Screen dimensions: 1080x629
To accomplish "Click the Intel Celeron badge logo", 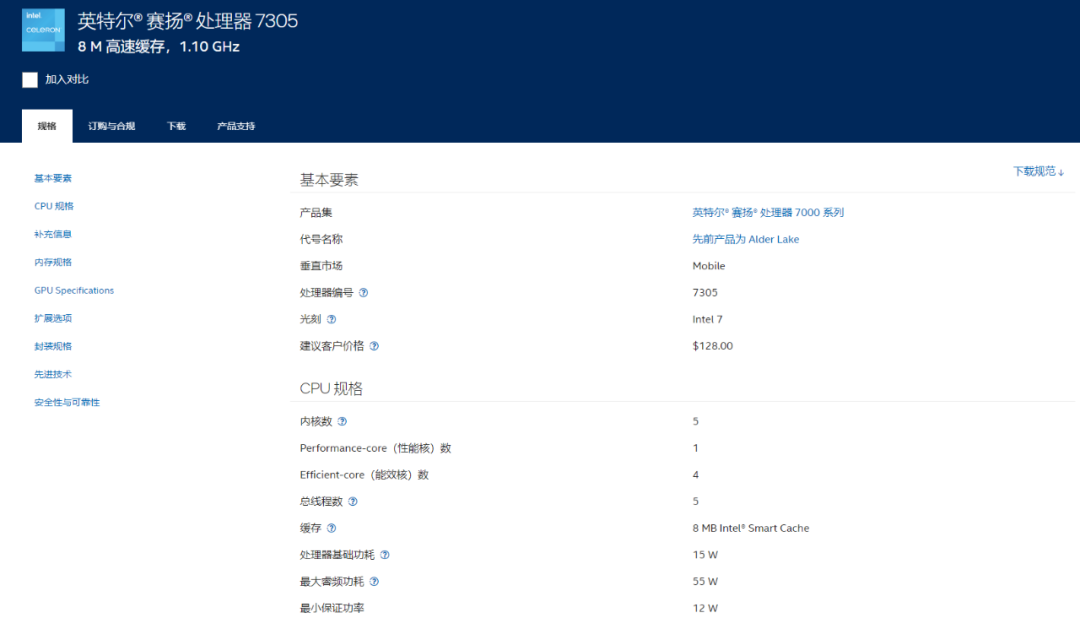I will tap(43, 30).
